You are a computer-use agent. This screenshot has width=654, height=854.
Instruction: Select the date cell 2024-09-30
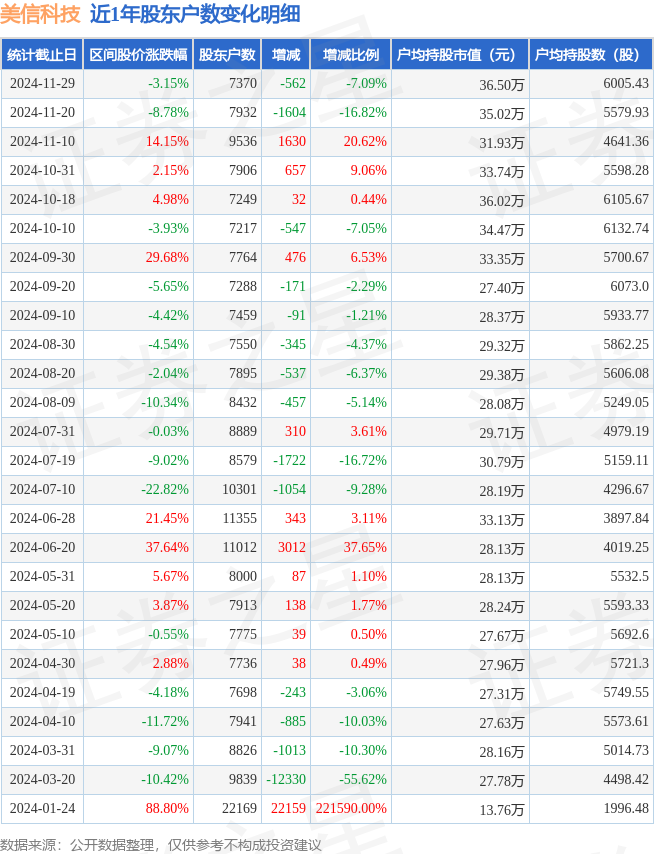click(42, 257)
